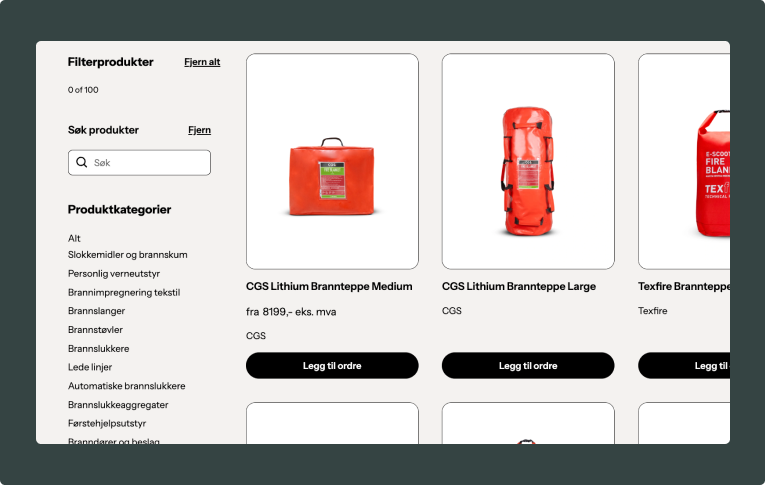
Task: Open CGS Lithium Brannteppe Large product image
Action: [528, 162]
